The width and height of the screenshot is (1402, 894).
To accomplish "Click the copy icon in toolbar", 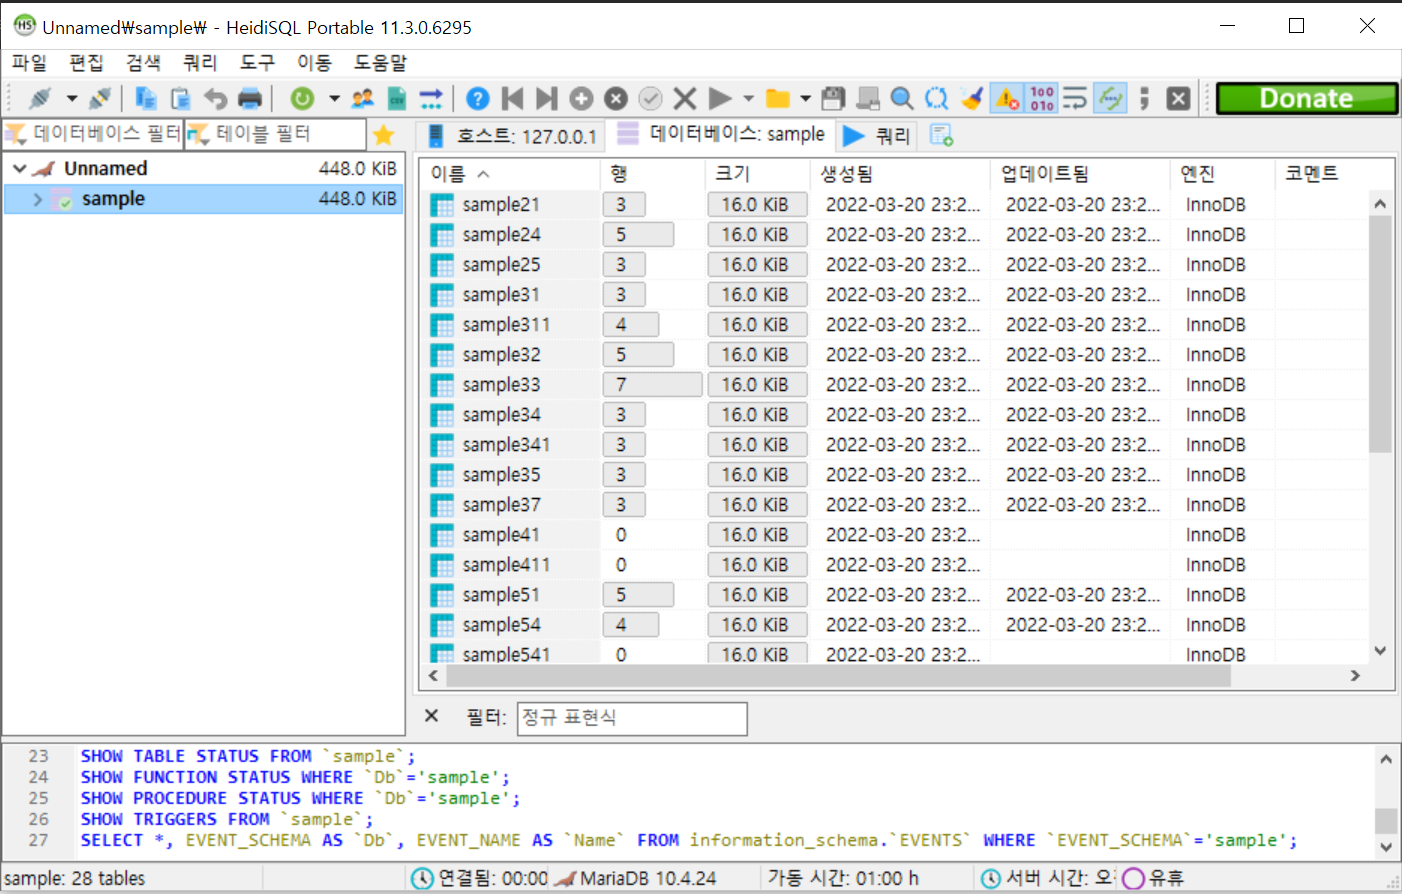I will (x=146, y=98).
